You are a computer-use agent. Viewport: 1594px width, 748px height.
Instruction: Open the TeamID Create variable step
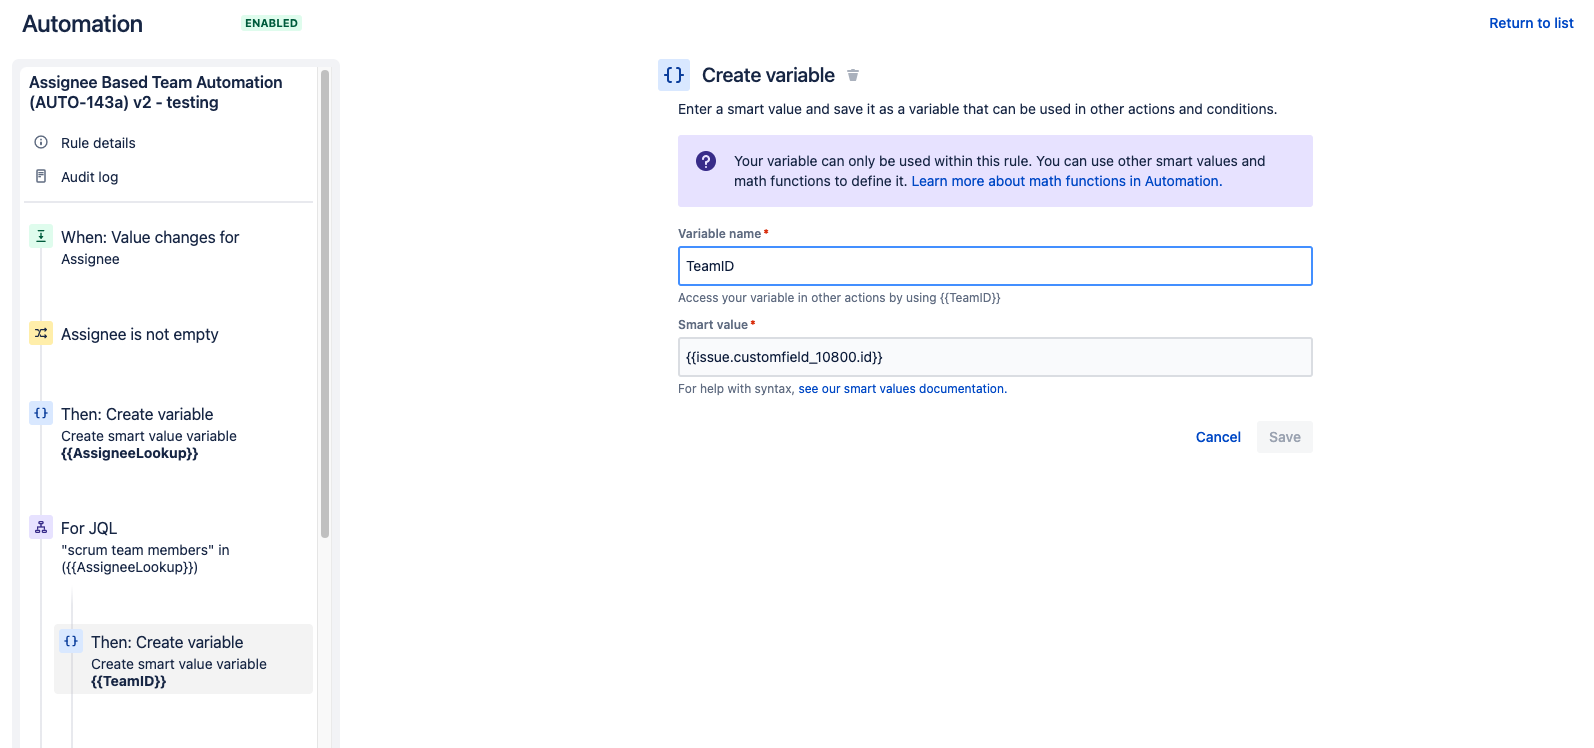pos(184,660)
